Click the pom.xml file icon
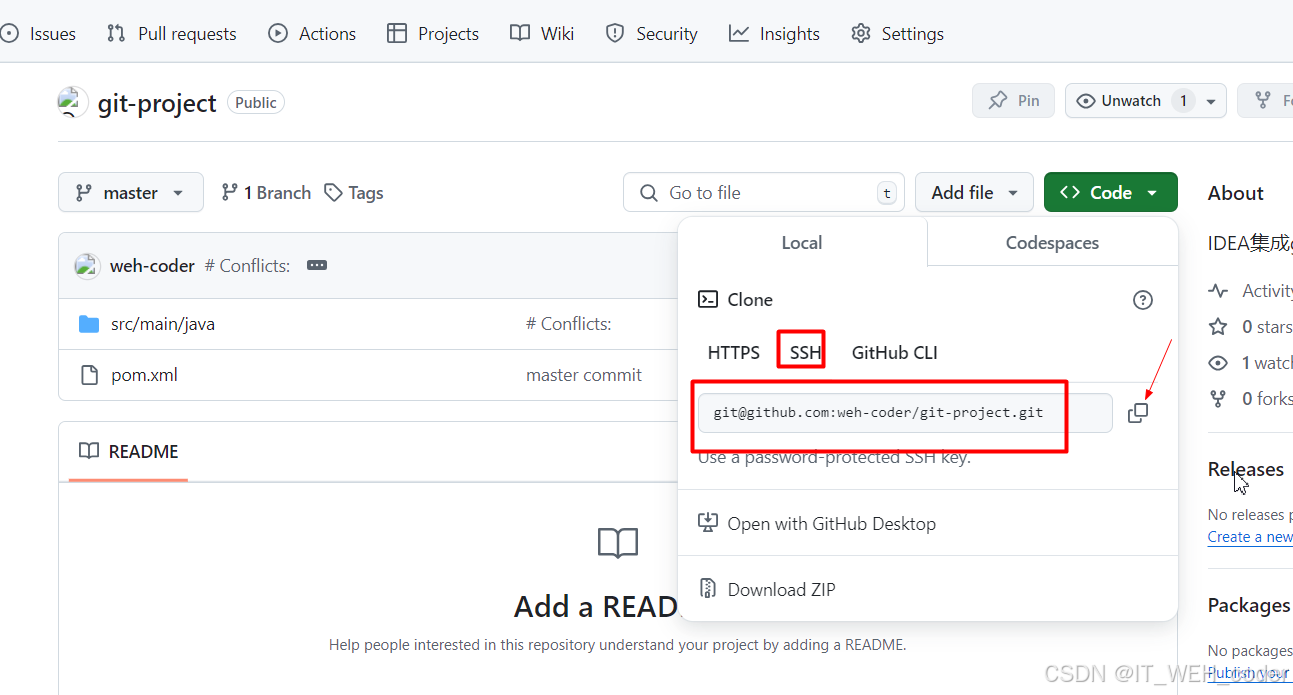This screenshot has width=1293, height=695. [x=89, y=375]
